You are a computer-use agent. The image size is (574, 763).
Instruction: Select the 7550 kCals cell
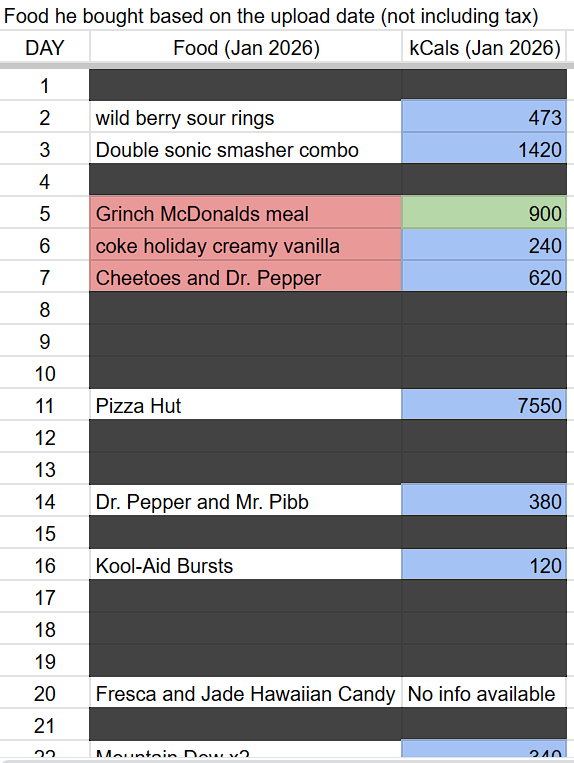(x=484, y=405)
